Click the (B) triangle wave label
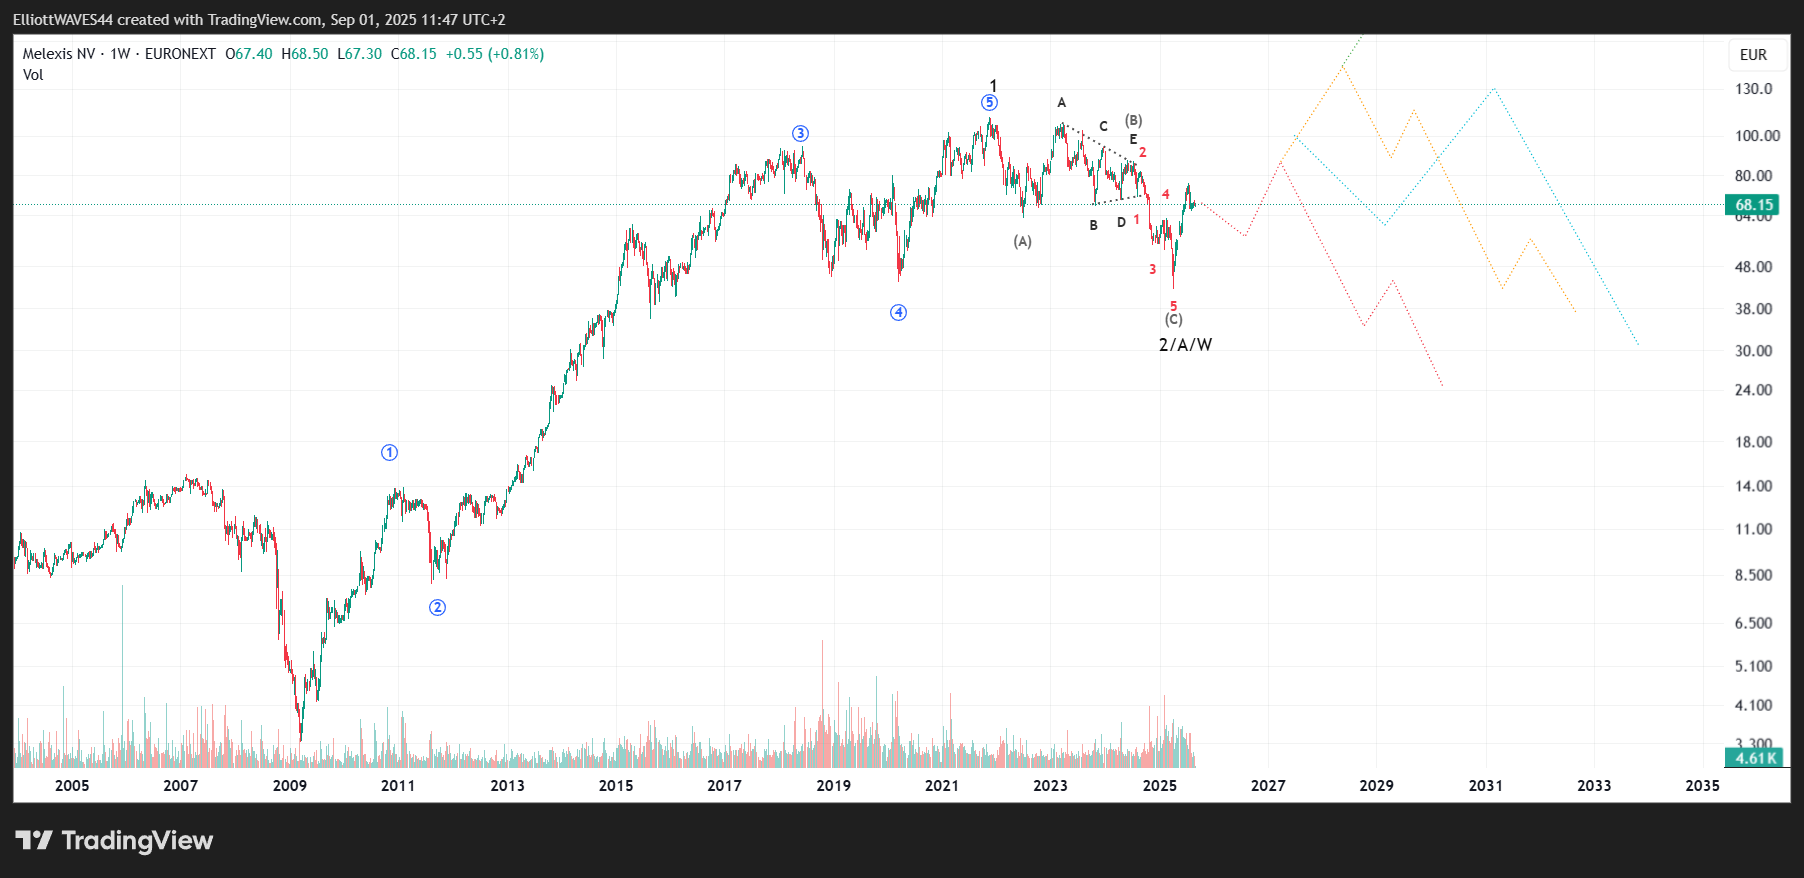Image resolution: width=1804 pixels, height=878 pixels. 1133,121
